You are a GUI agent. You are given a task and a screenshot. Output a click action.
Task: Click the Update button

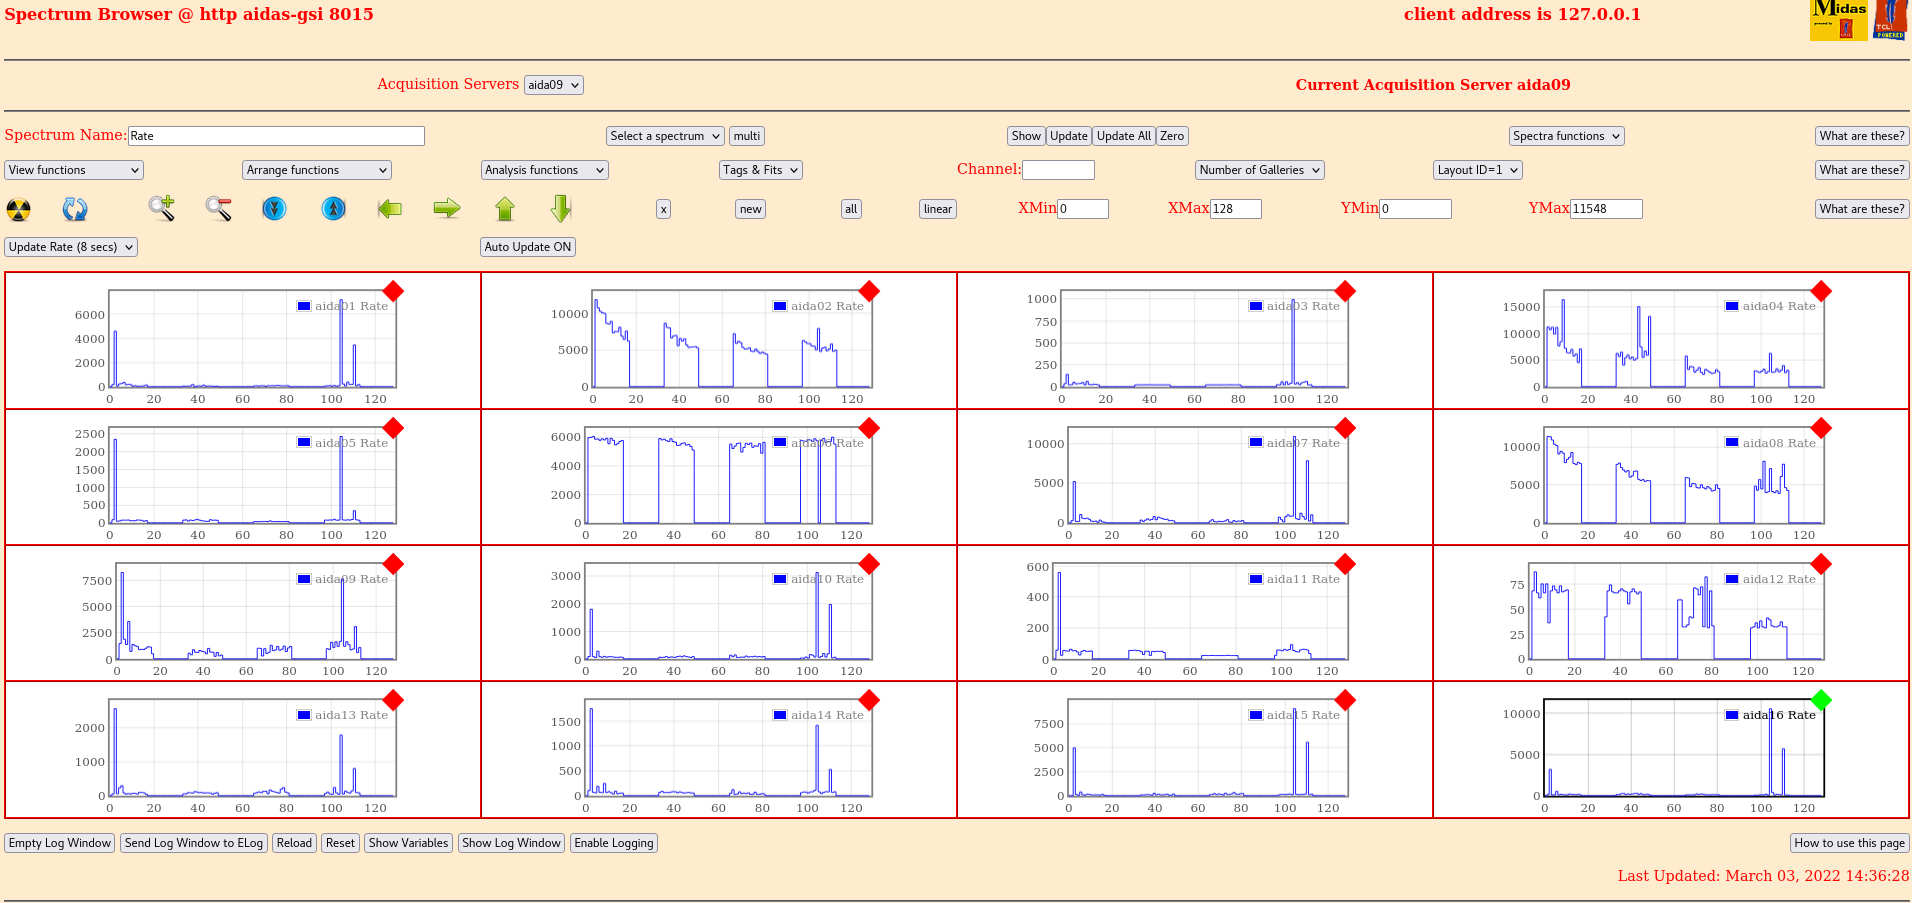[1069, 136]
